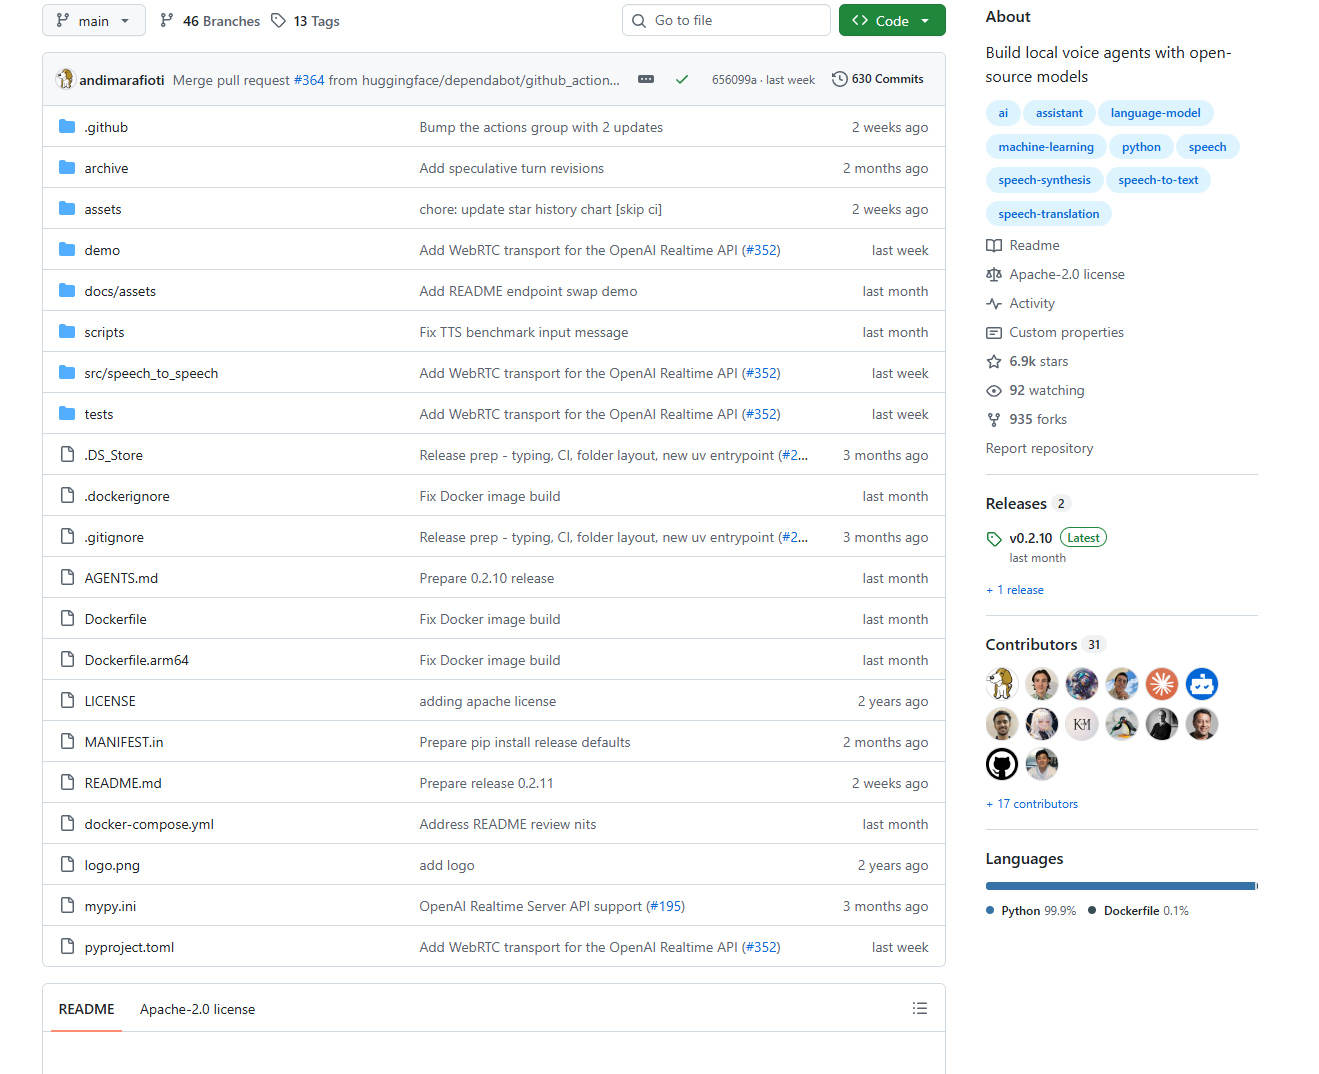Click the tag icon next to v0.2.10
The width and height of the screenshot is (1319, 1074).
pos(994,539)
